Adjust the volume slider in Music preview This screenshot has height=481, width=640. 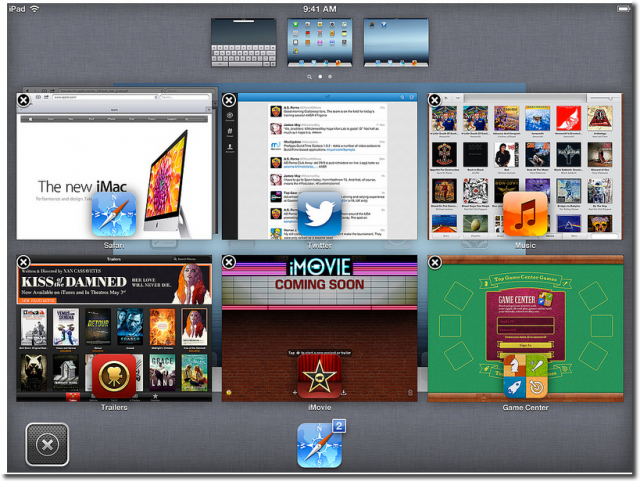click(x=604, y=98)
